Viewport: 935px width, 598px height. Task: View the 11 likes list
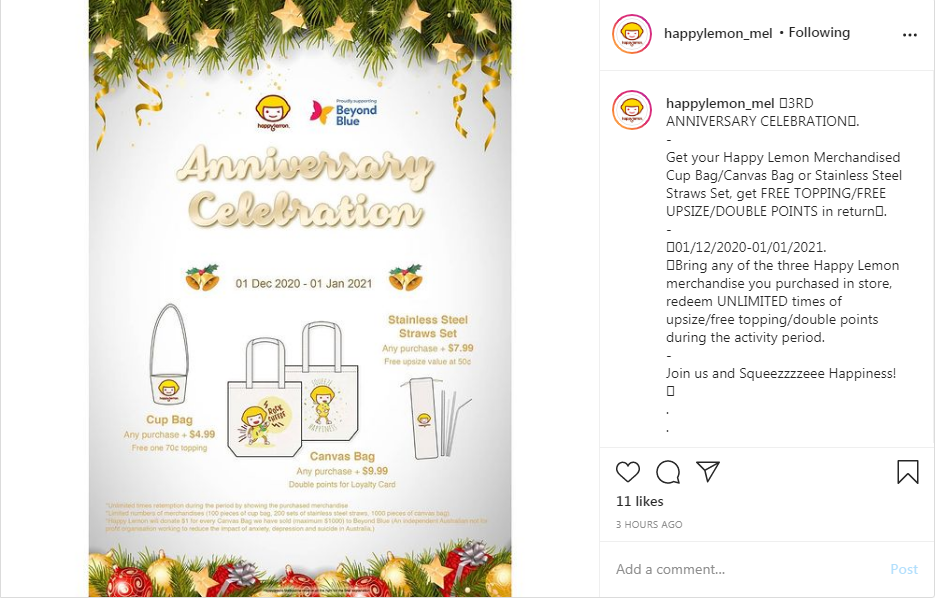click(x=639, y=501)
